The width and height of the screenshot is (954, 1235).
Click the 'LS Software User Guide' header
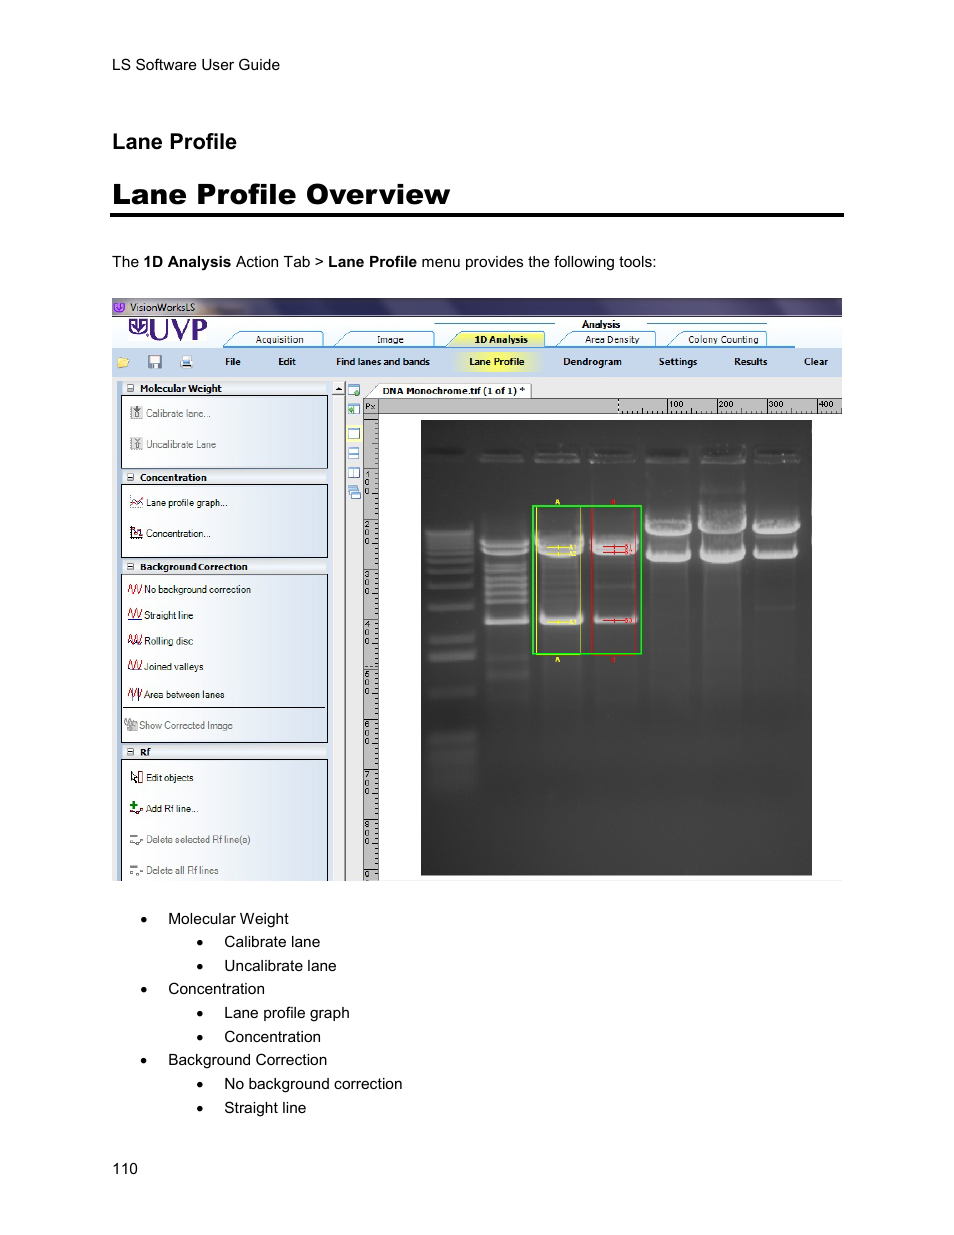(x=196, y=65)
